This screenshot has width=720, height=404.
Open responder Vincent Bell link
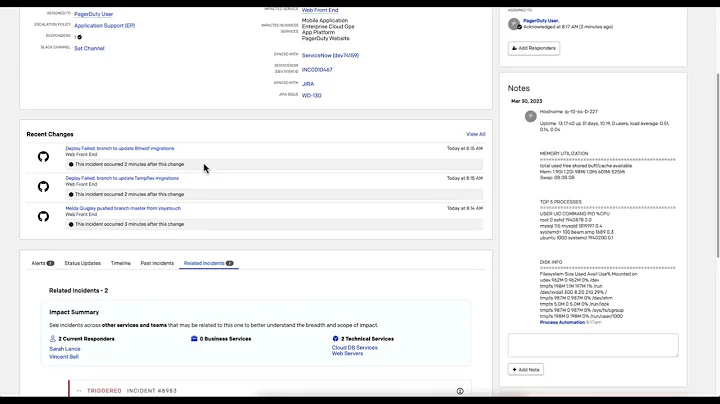pyautogui.click(x=64, y=357)
